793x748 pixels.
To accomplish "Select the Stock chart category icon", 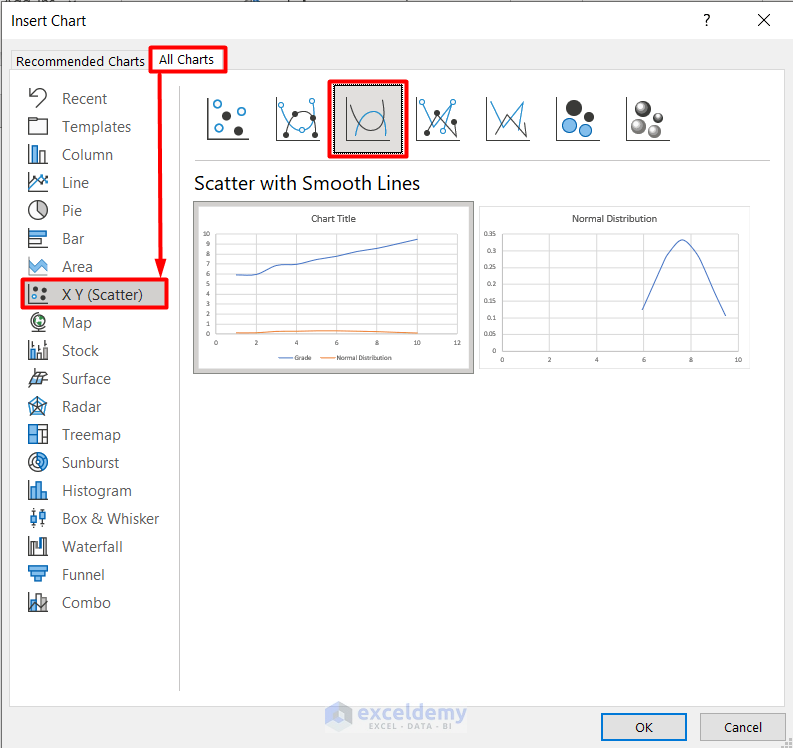I will [x=38, y=350].
